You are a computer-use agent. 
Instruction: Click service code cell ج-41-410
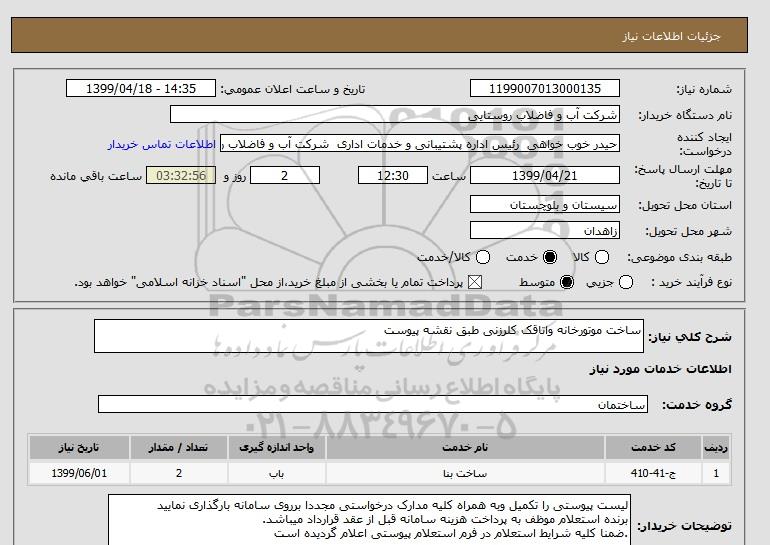[x=653, y=473]
